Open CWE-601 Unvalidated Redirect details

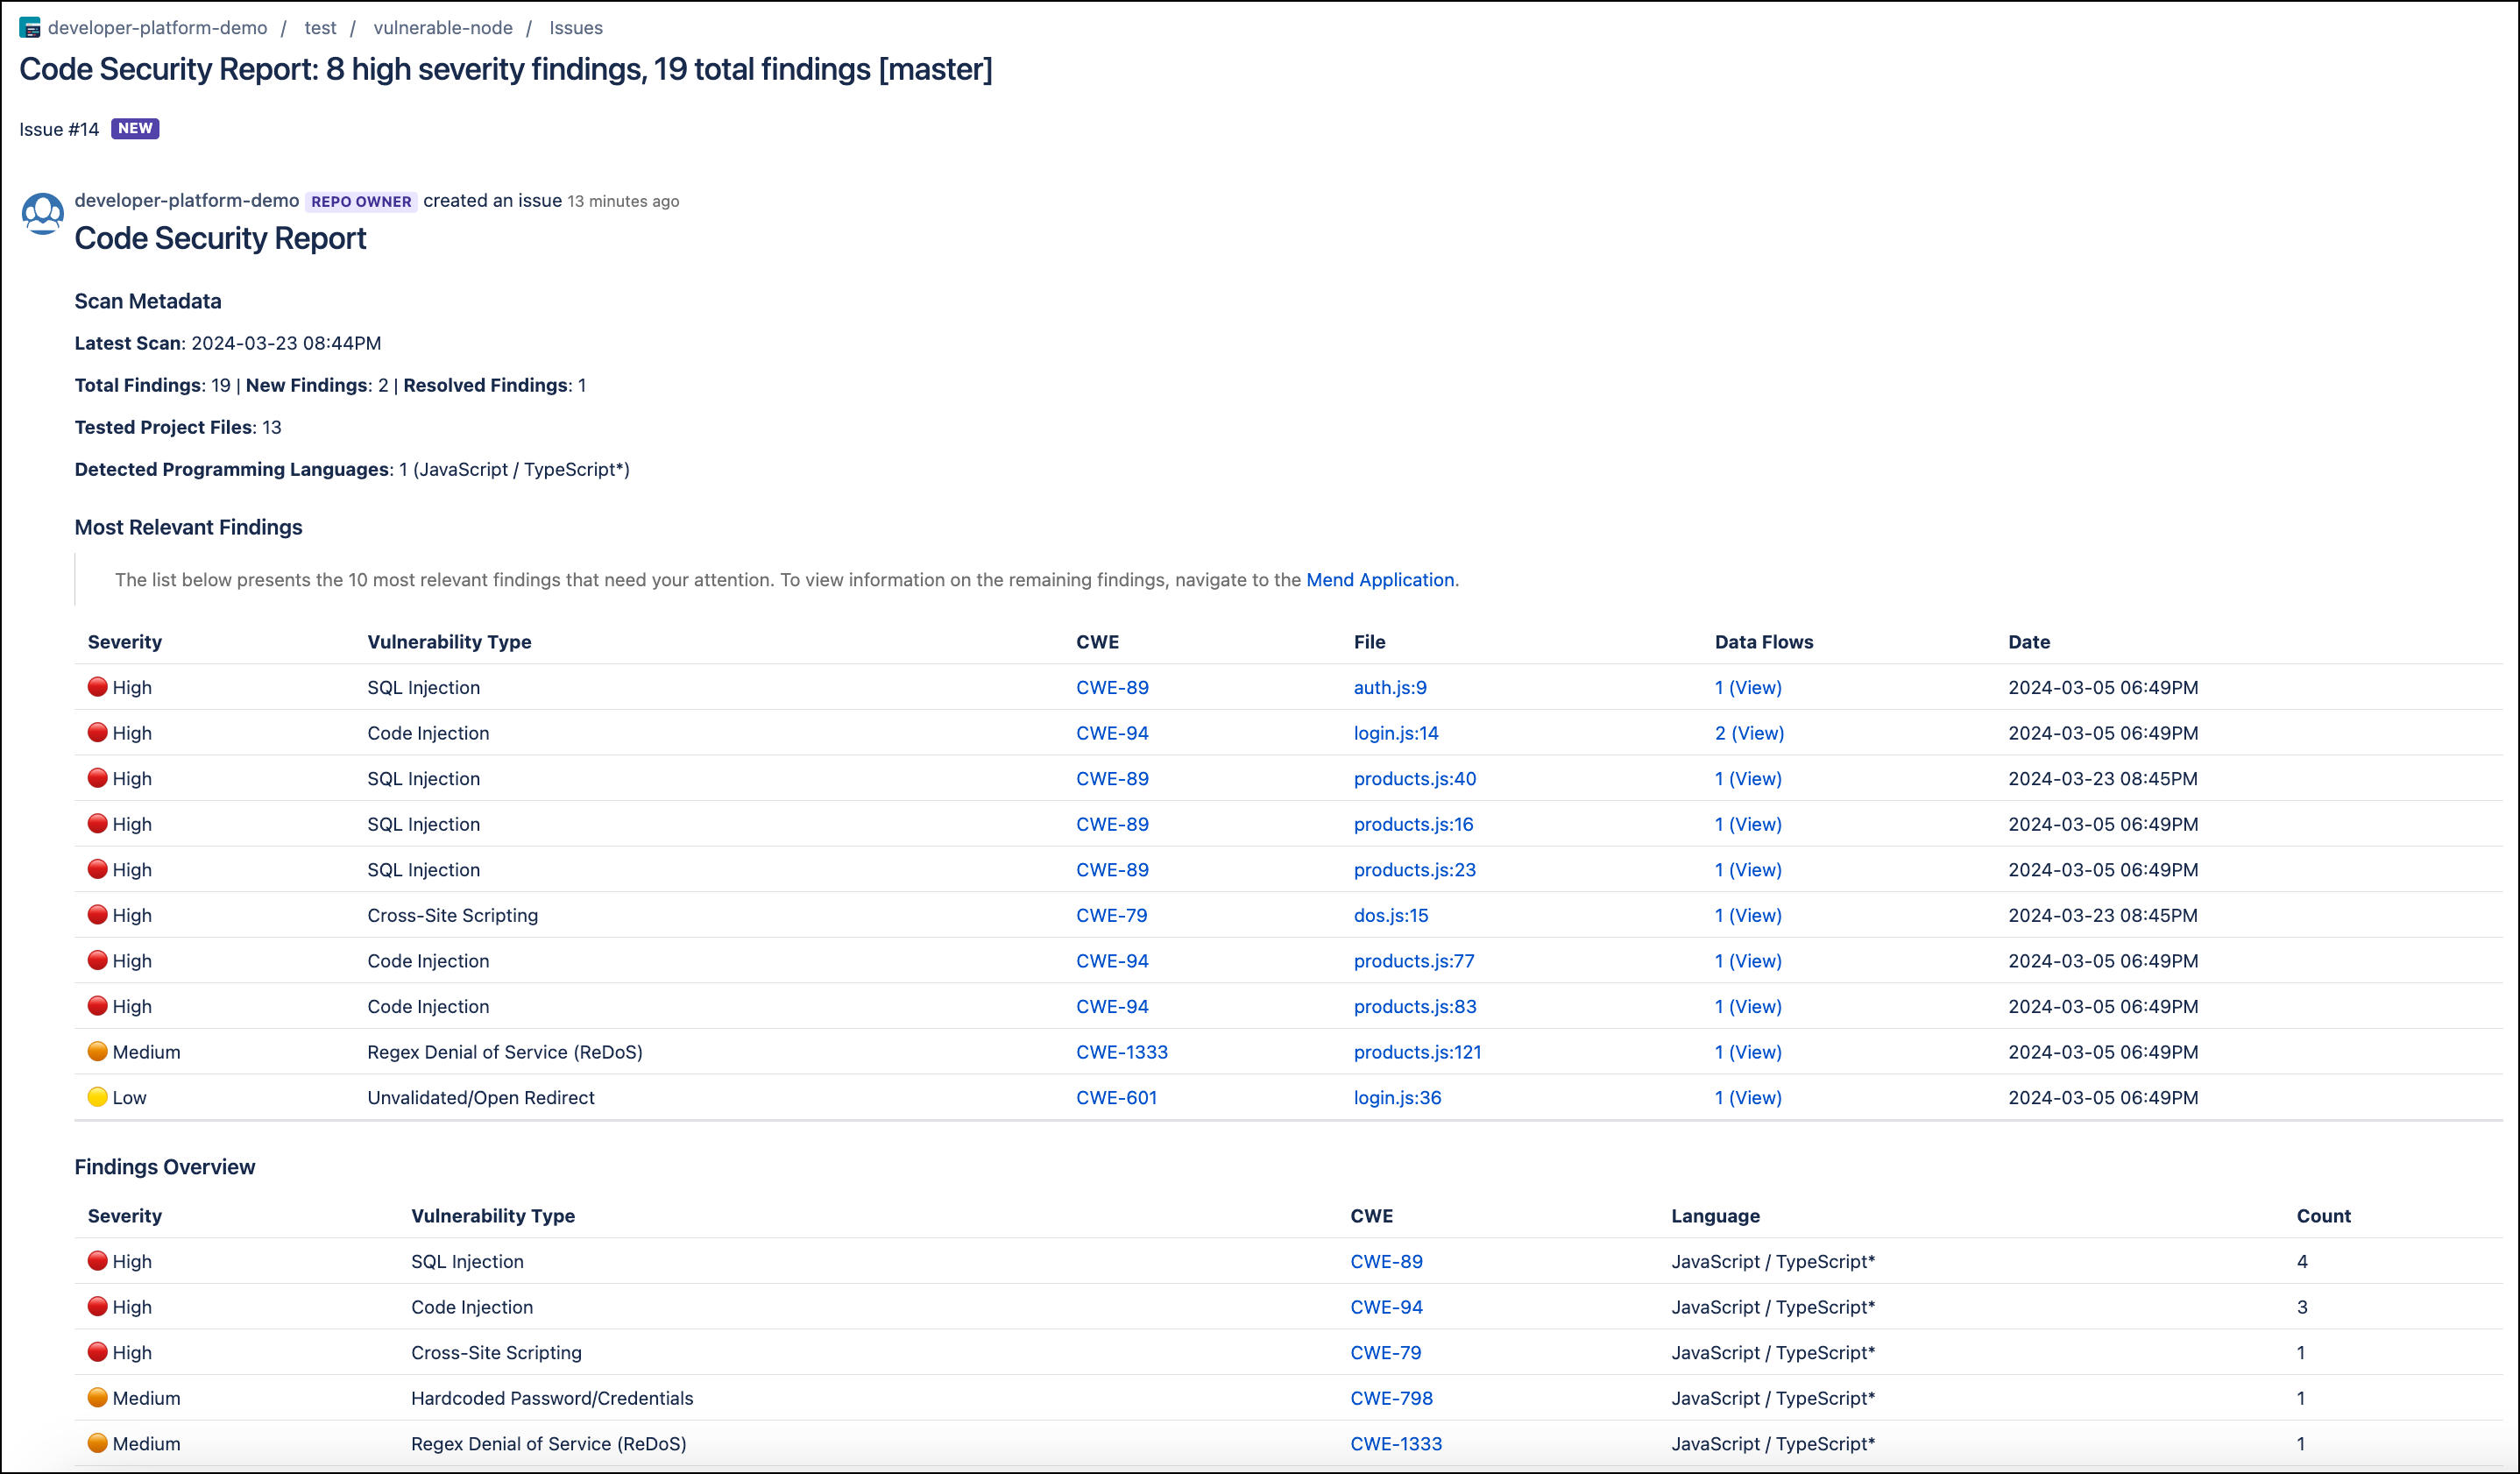point(1116,1096)
